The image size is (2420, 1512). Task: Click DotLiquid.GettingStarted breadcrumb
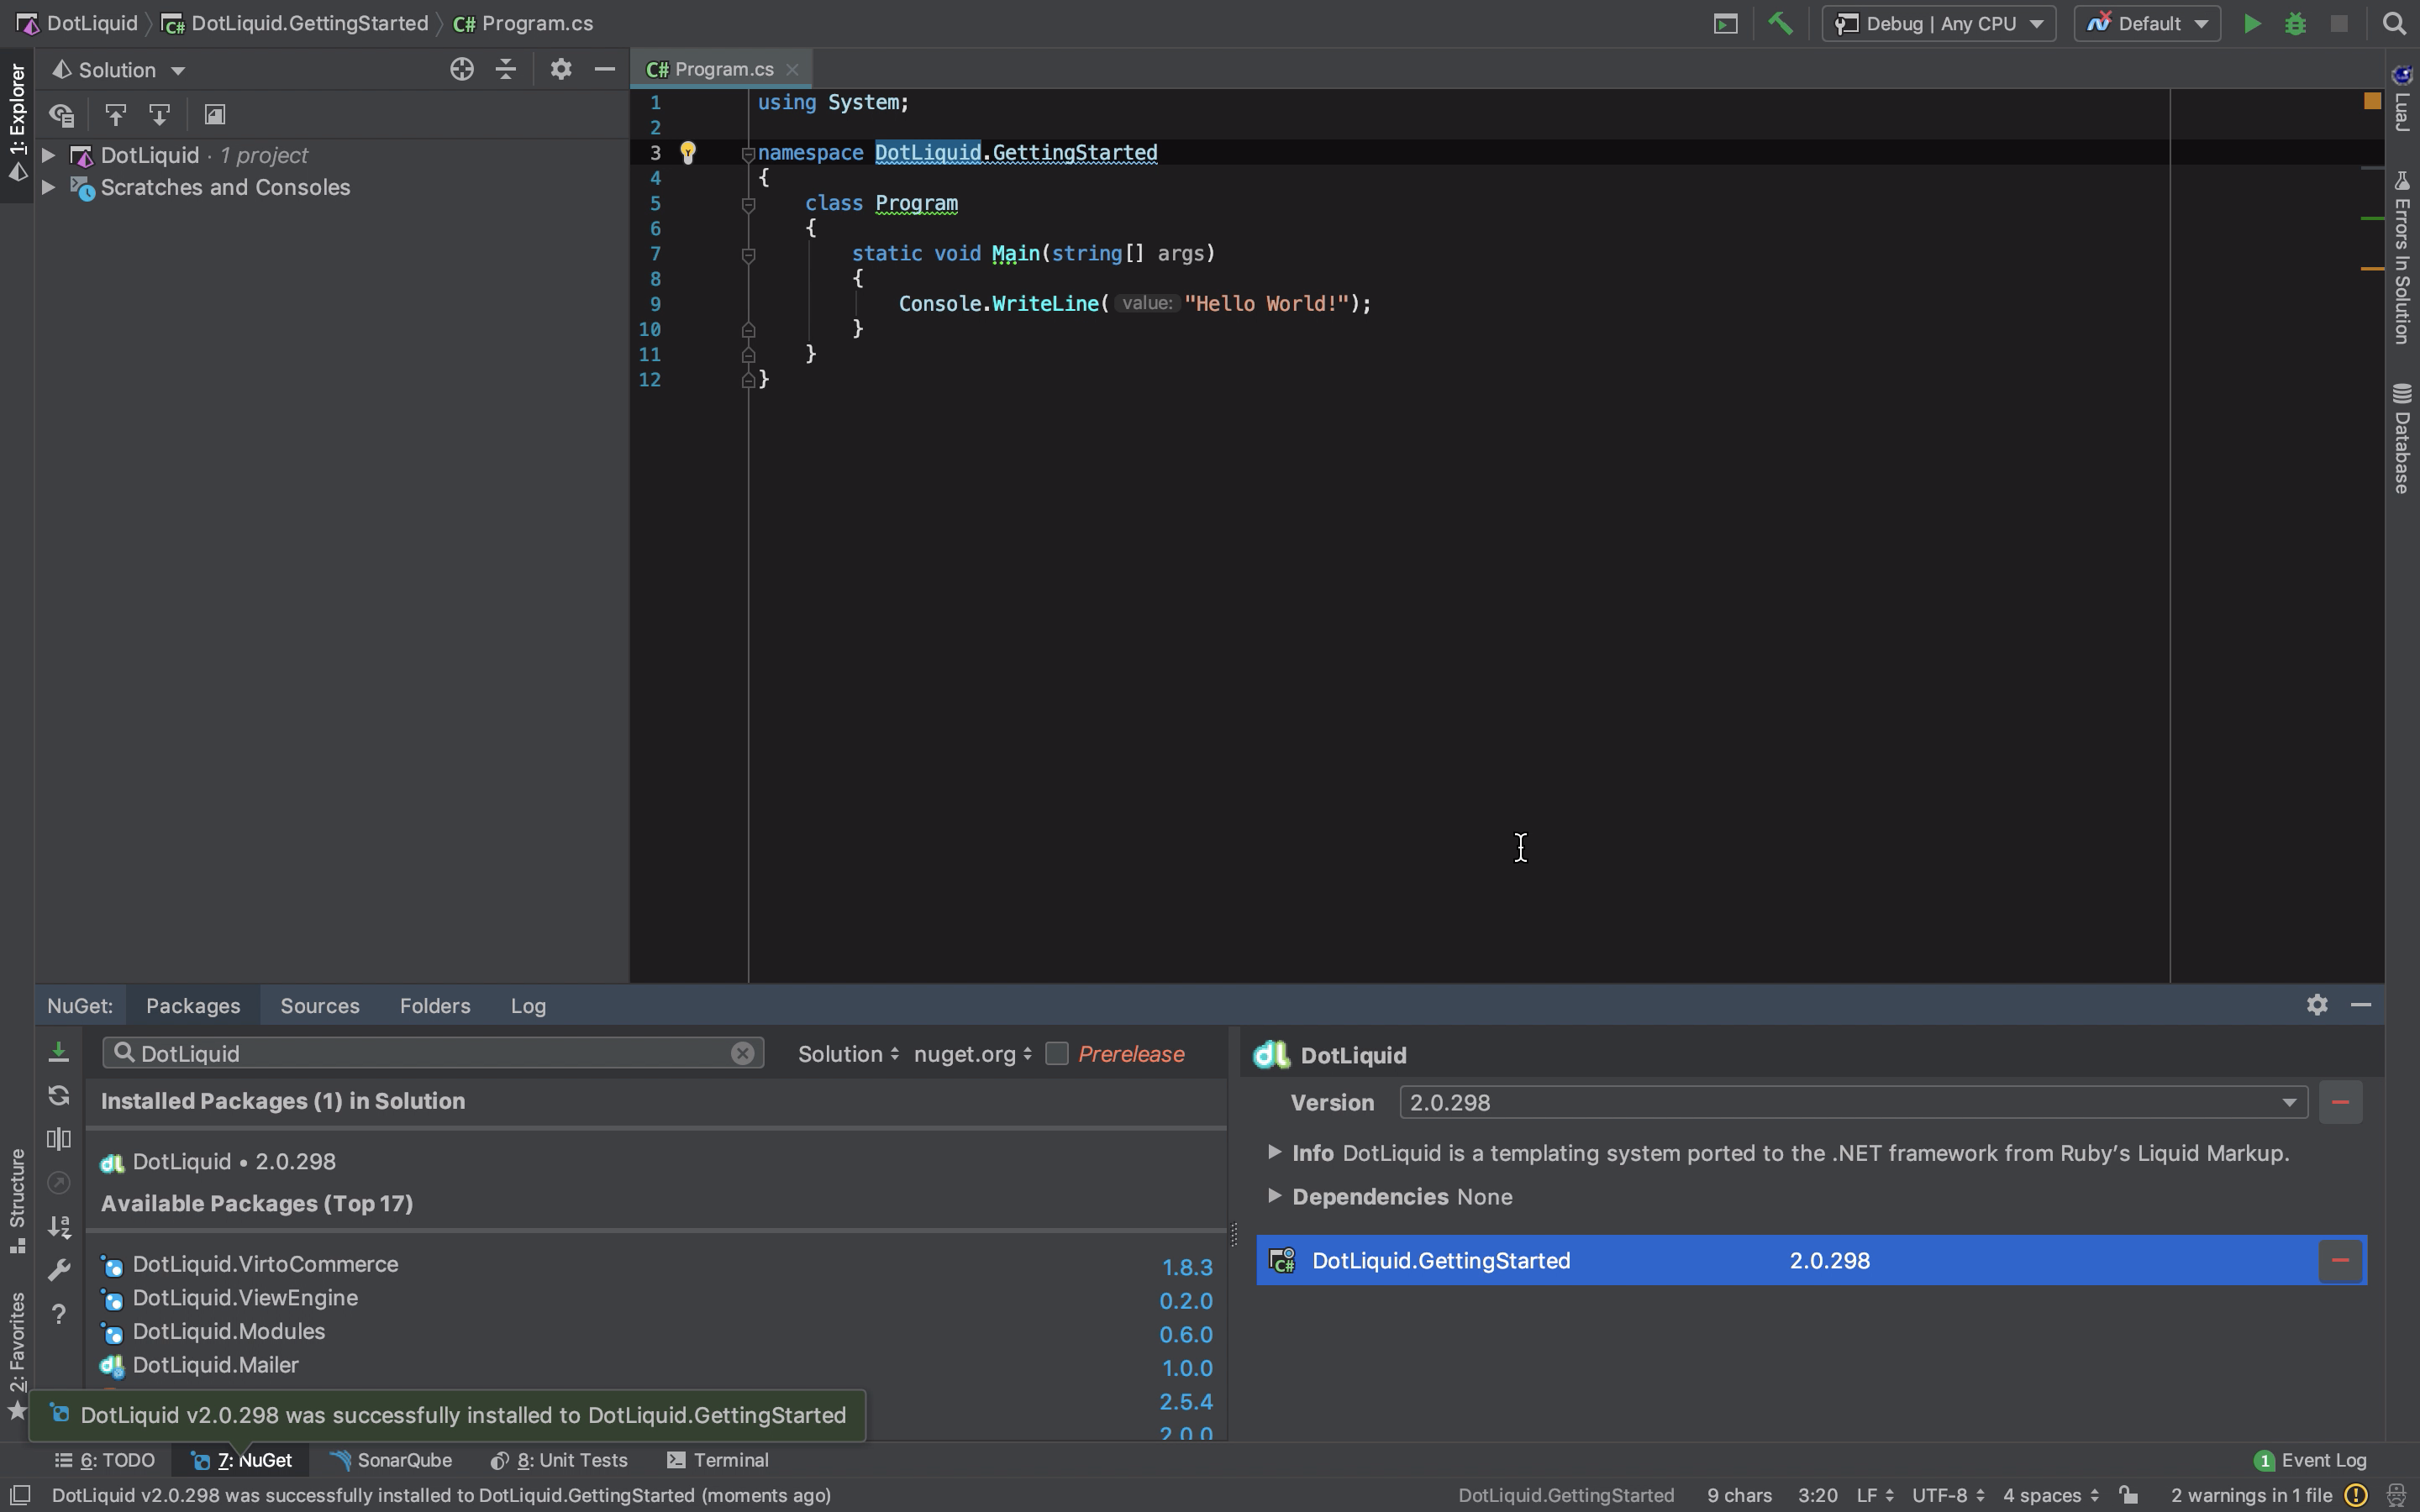tap(295, 23)
